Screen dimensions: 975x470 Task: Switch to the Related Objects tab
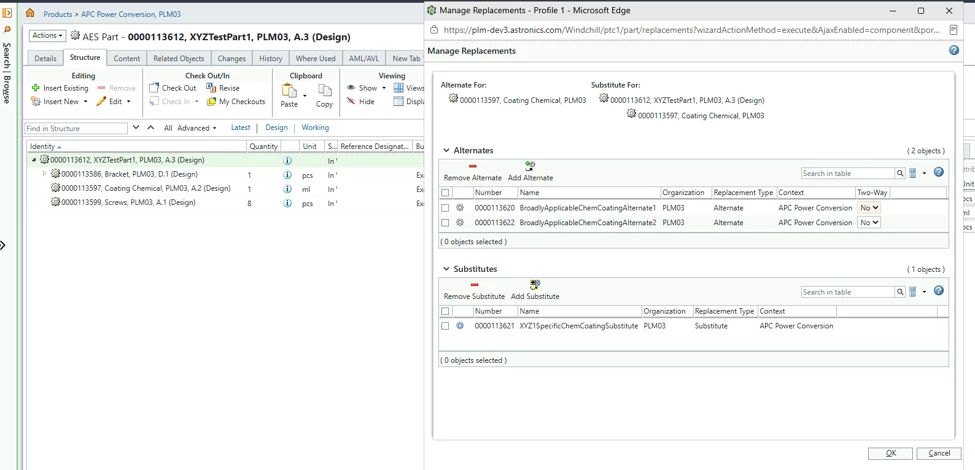point(178,58)
